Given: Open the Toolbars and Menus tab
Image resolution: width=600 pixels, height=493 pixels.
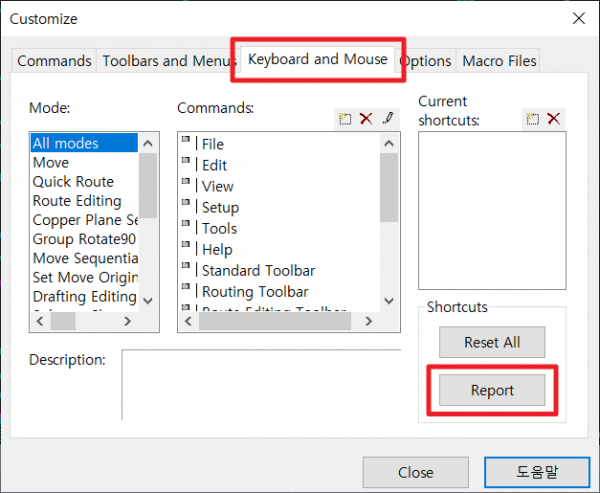Looking at the screenshot, I should [168, 61].
